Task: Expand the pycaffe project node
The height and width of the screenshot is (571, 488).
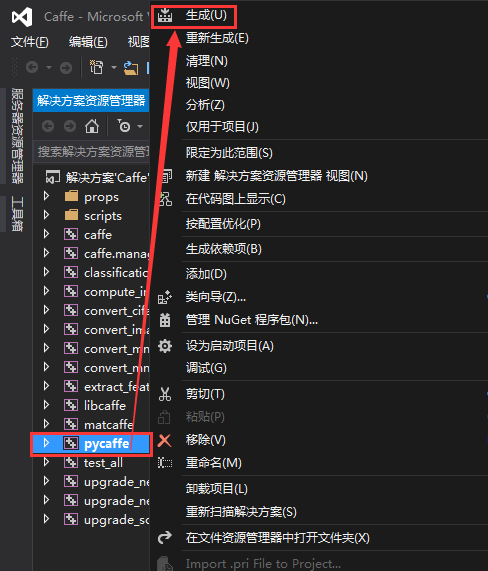Action: point(46,443)
